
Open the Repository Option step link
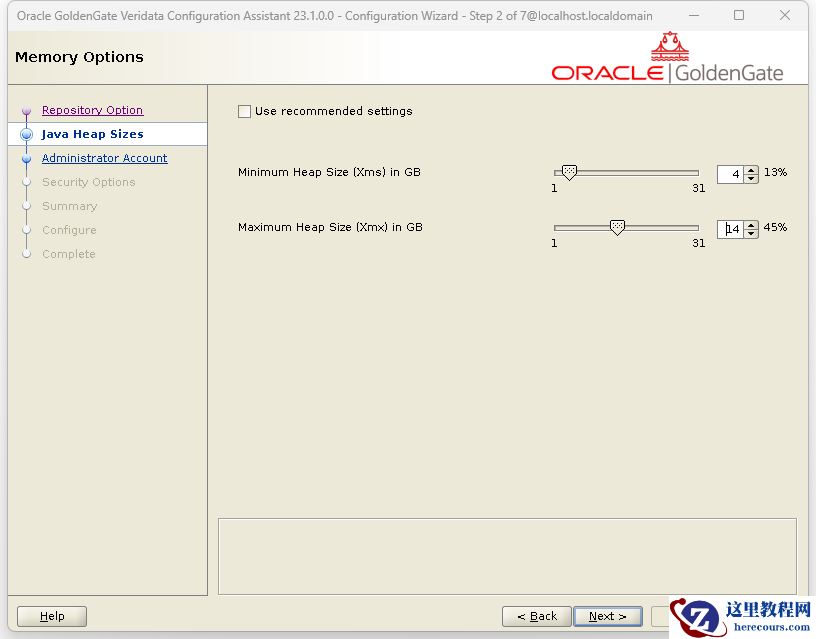tap(93, 110)
